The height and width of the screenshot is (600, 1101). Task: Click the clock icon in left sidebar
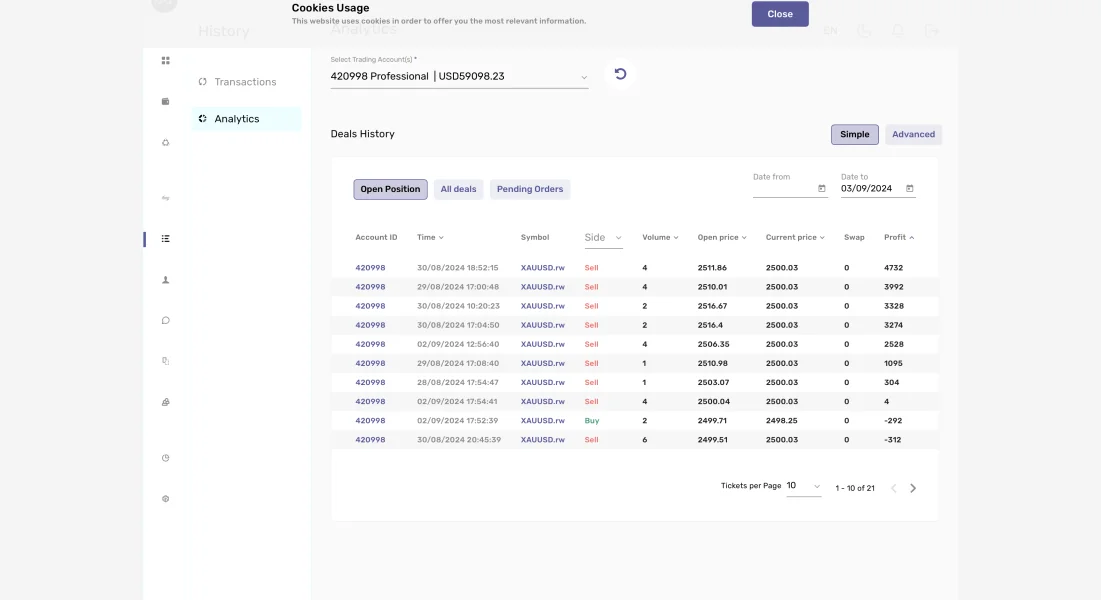[166, 458]
